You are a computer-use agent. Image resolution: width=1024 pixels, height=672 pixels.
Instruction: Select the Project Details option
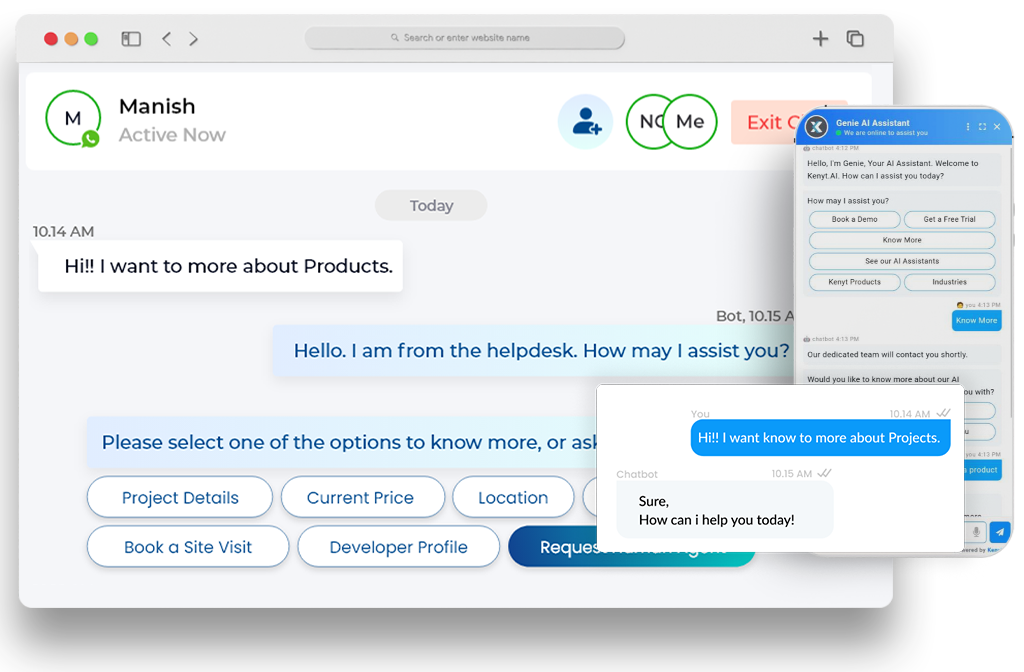point(180,497)
